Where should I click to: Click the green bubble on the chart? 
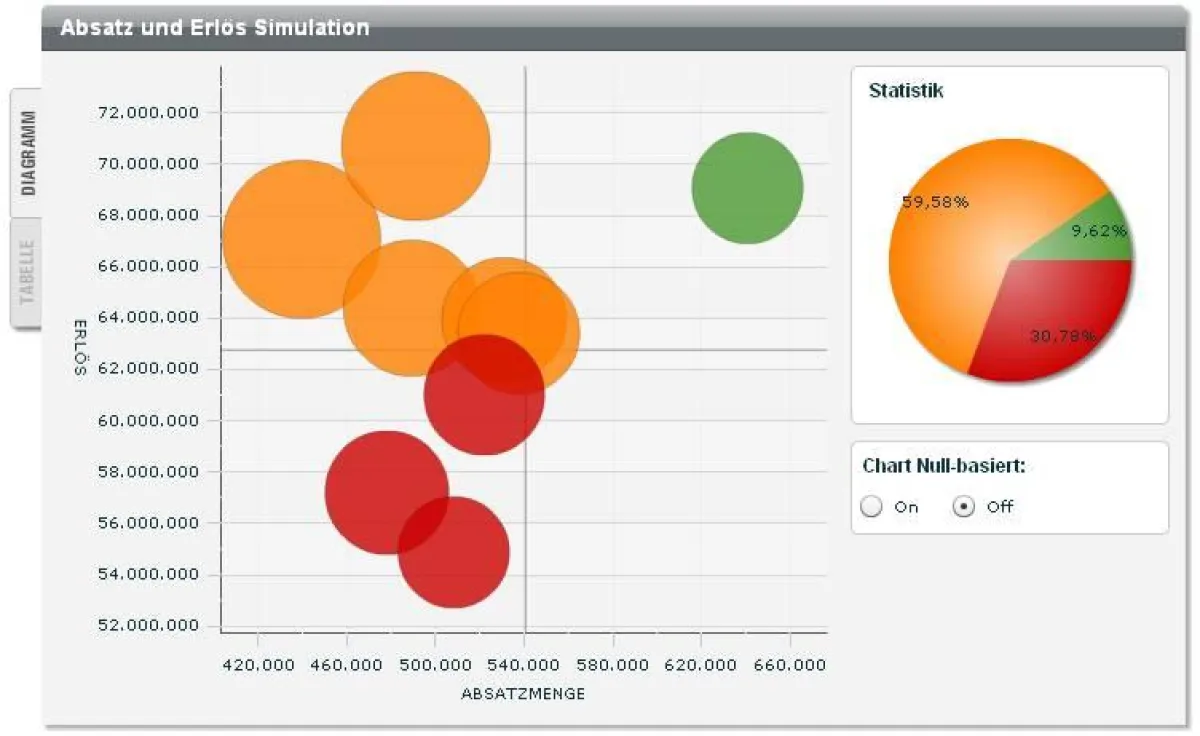[748, 186]
